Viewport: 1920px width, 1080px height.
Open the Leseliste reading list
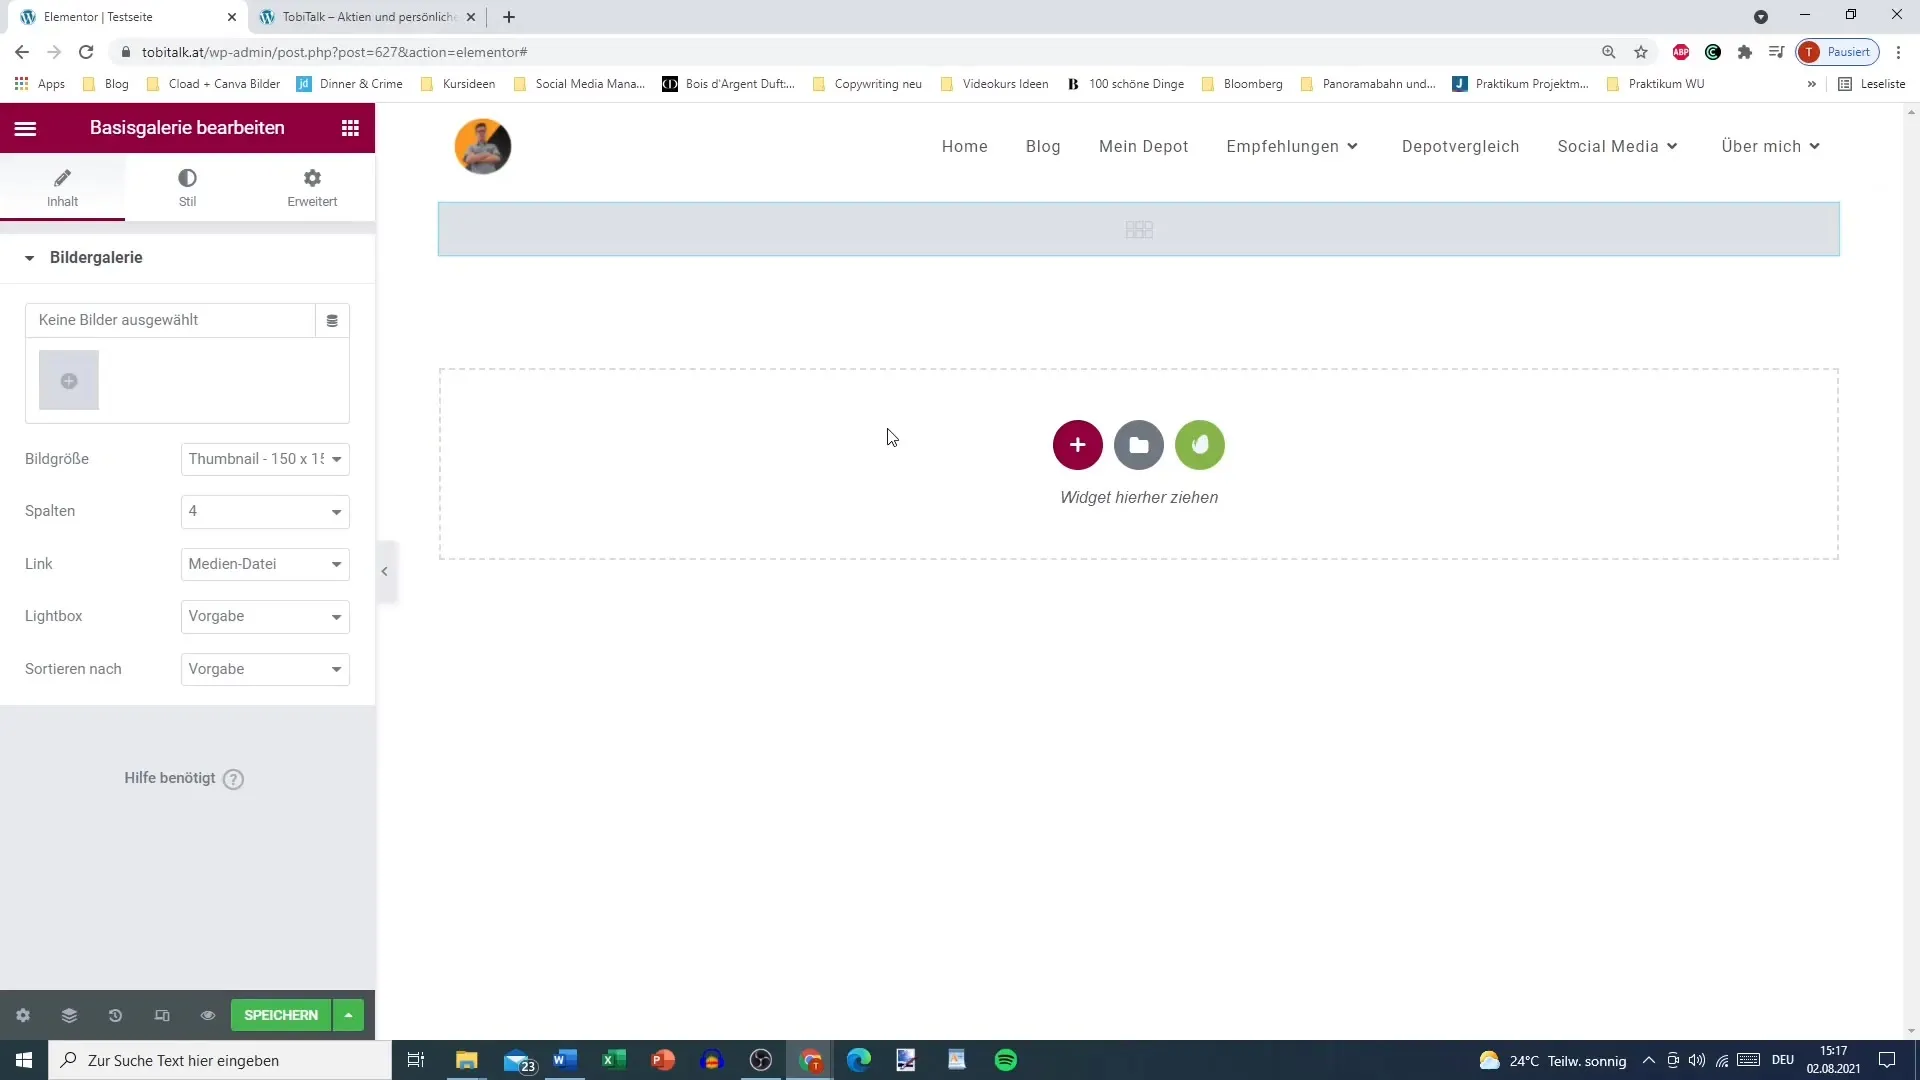coord(1872,84)
